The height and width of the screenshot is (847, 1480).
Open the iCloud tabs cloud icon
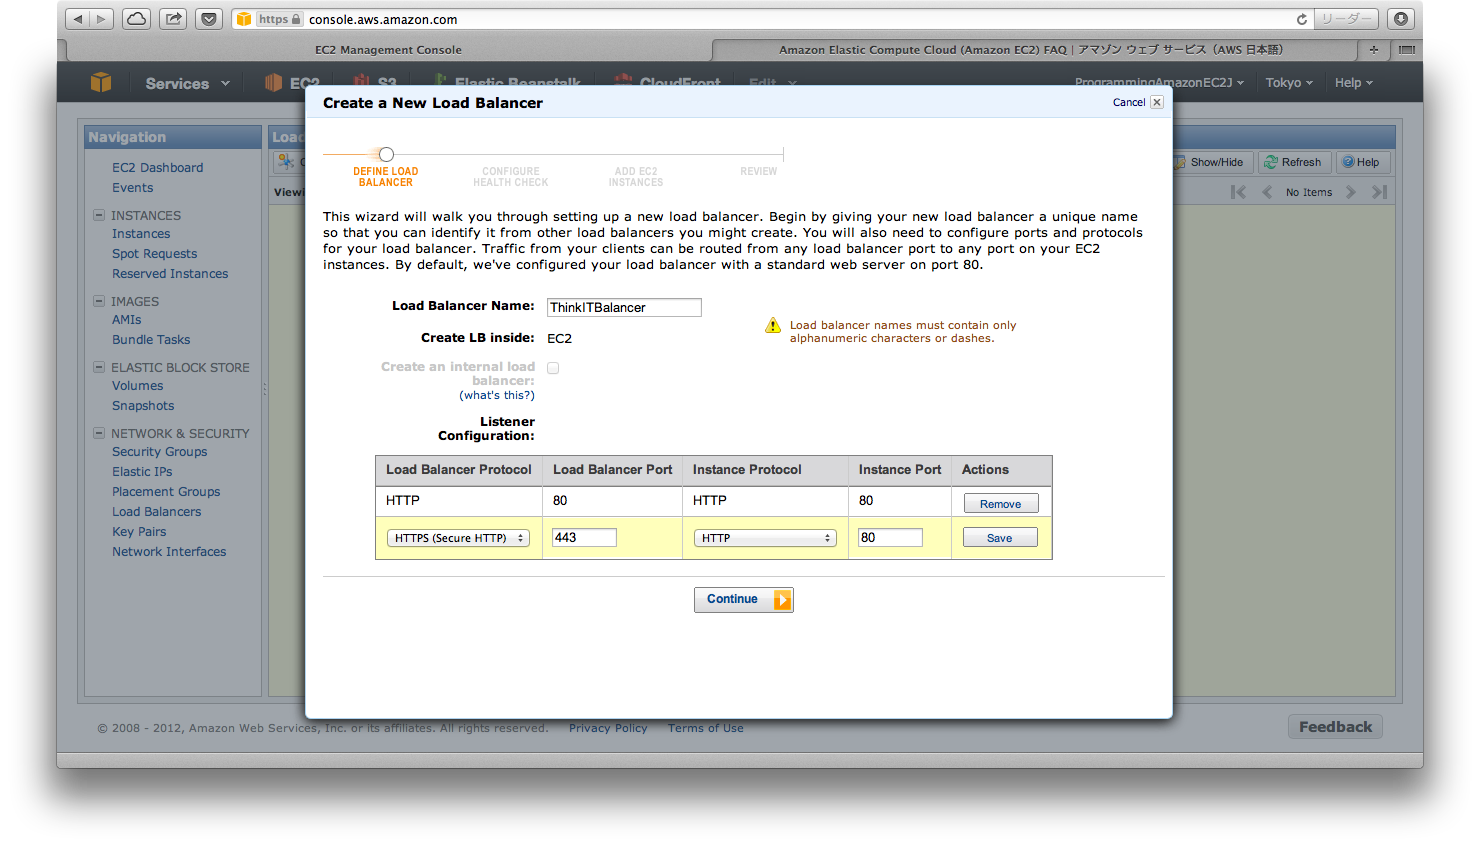[137, 19]
